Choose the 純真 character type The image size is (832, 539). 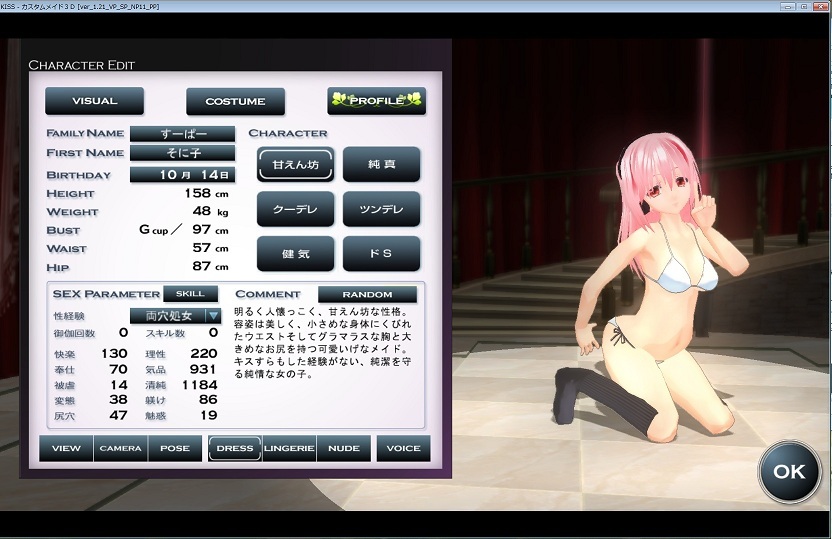[x=382, y=164]
